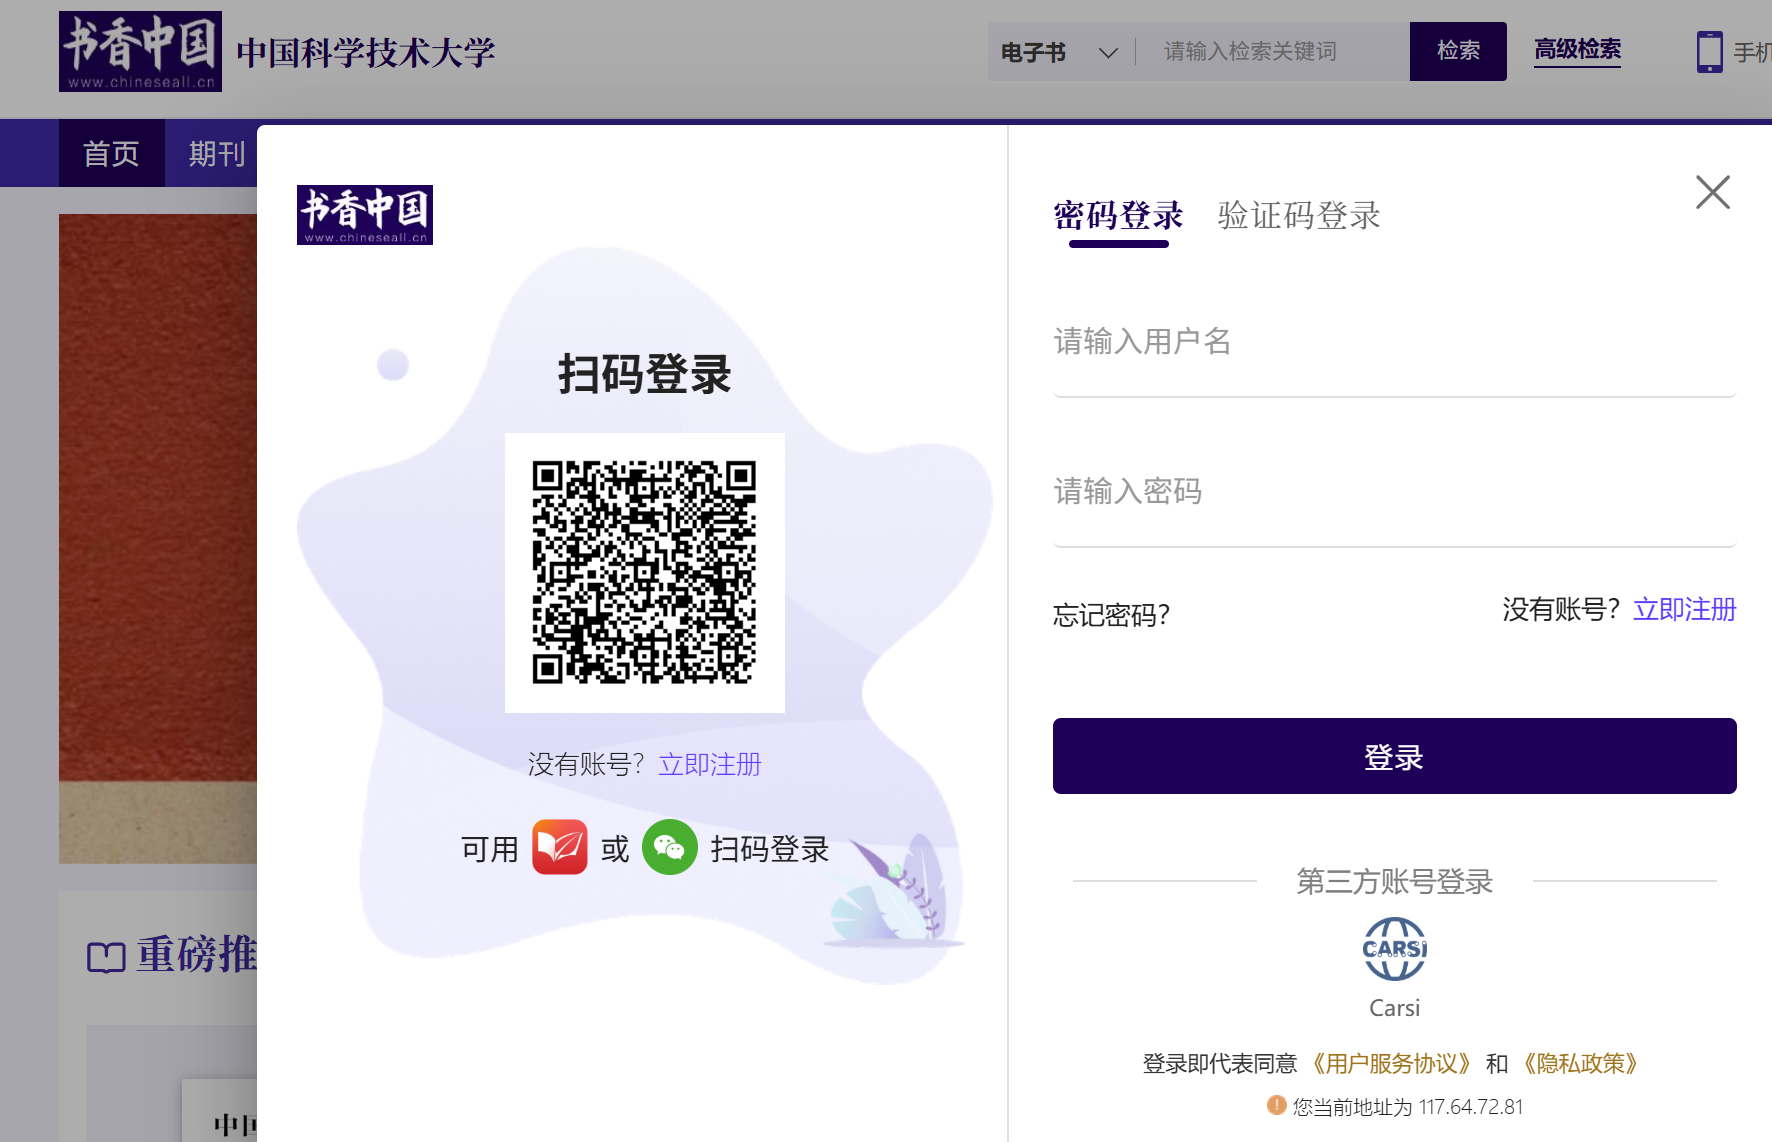This screenshot has height=1142, width=1772.
Task: Click the mobile phone icon in header
Action: click(1709, 52)
